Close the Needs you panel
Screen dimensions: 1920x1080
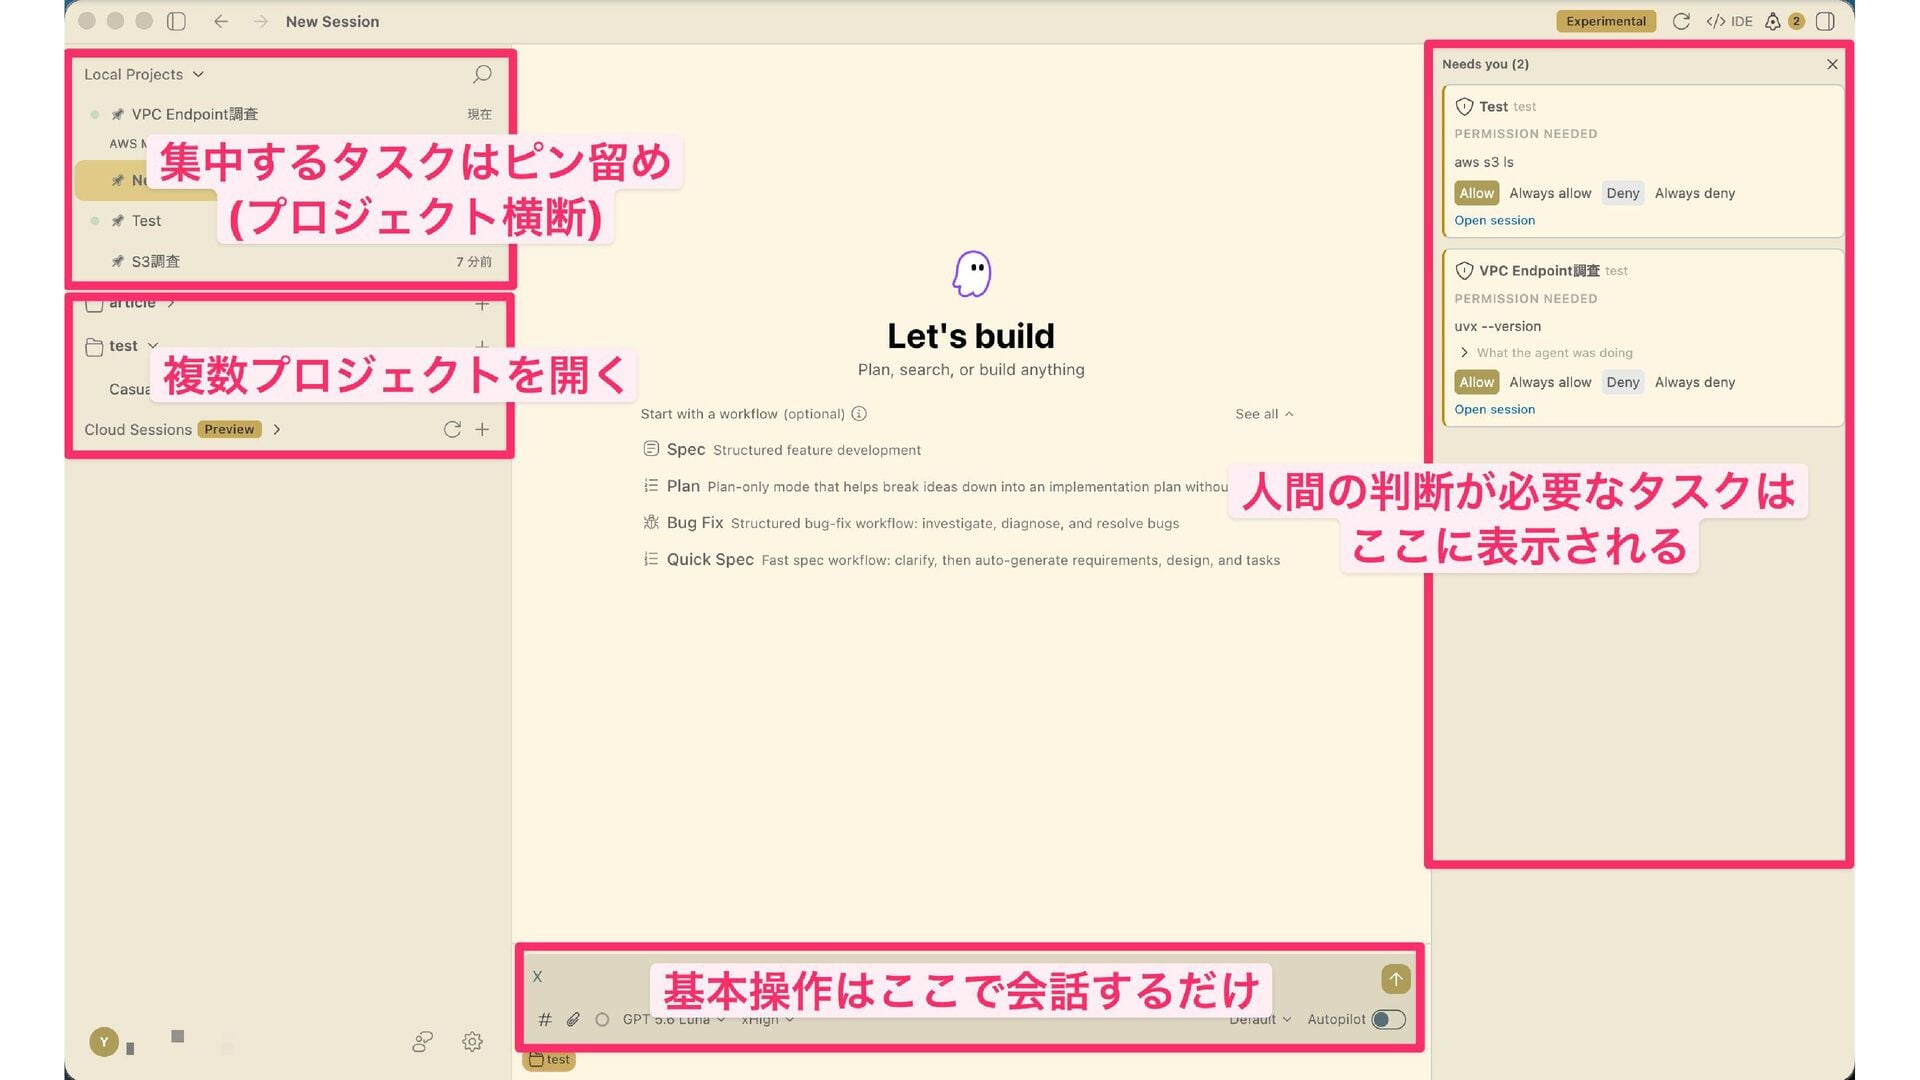click(x=1832, y=64)
